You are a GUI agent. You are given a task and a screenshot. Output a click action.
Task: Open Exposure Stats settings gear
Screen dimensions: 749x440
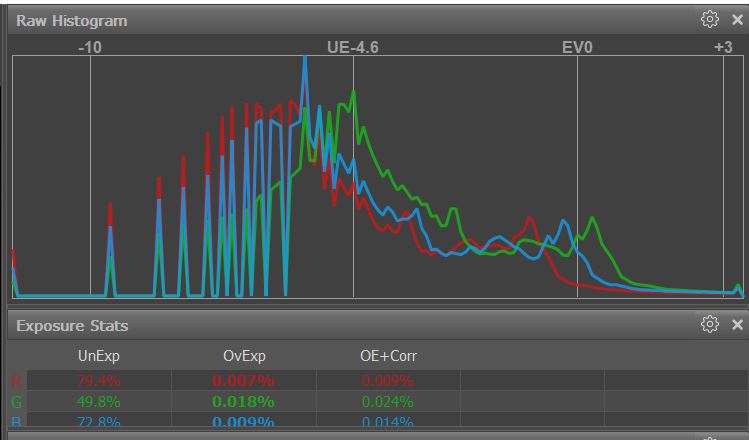[x=710, y=325]
